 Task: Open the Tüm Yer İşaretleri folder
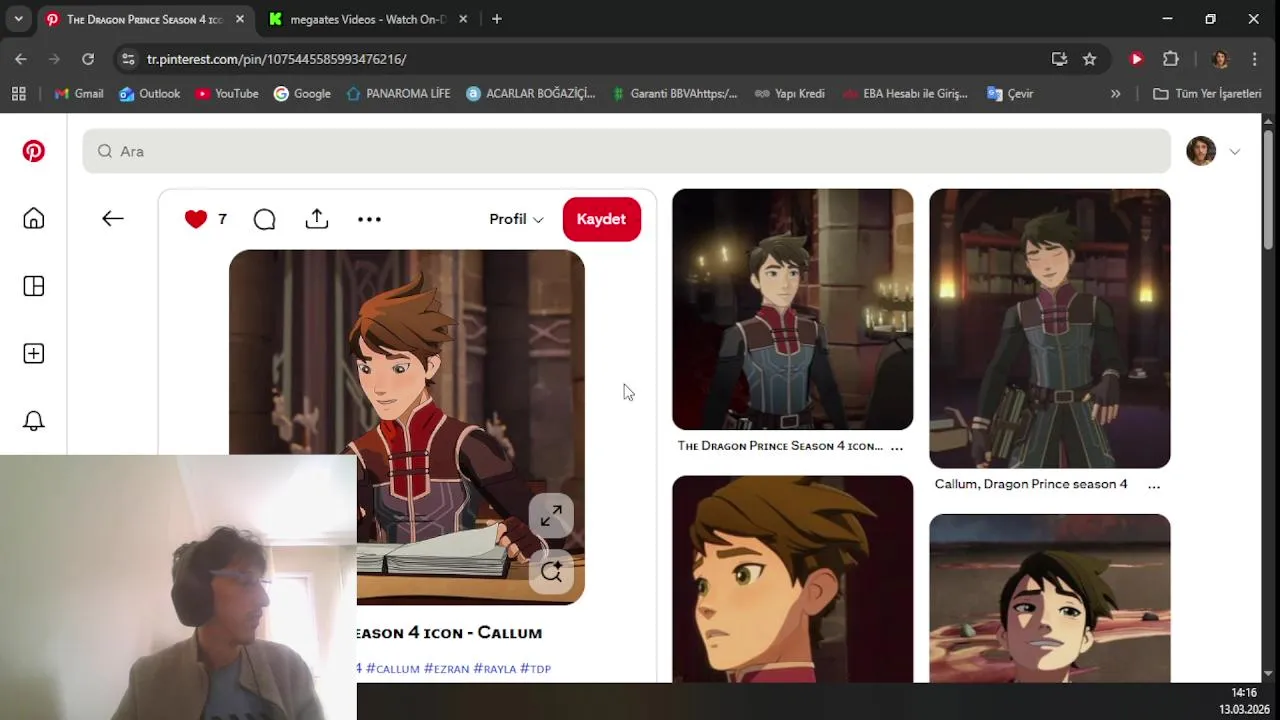[x=1207, y=93]
